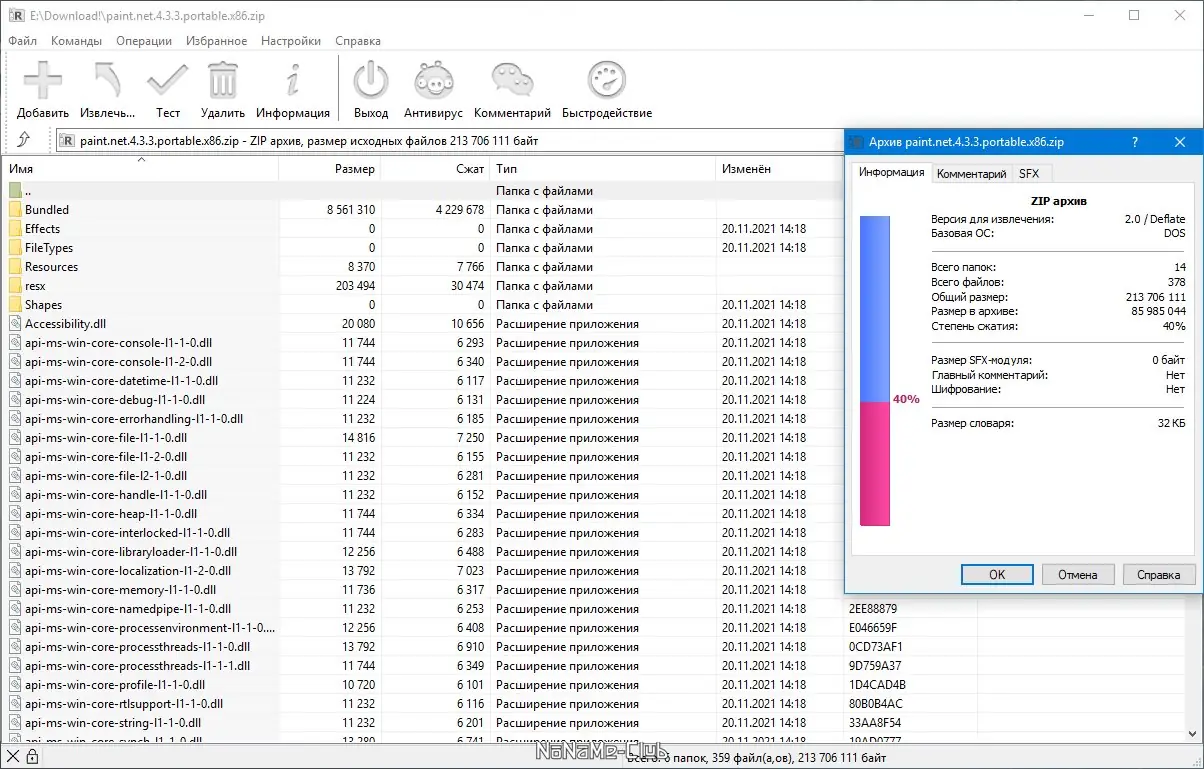Screen dimensions: 1204x769
Task: Click OK in the archive info dialog
Action: pyautogui.click(x=997, y=575)
